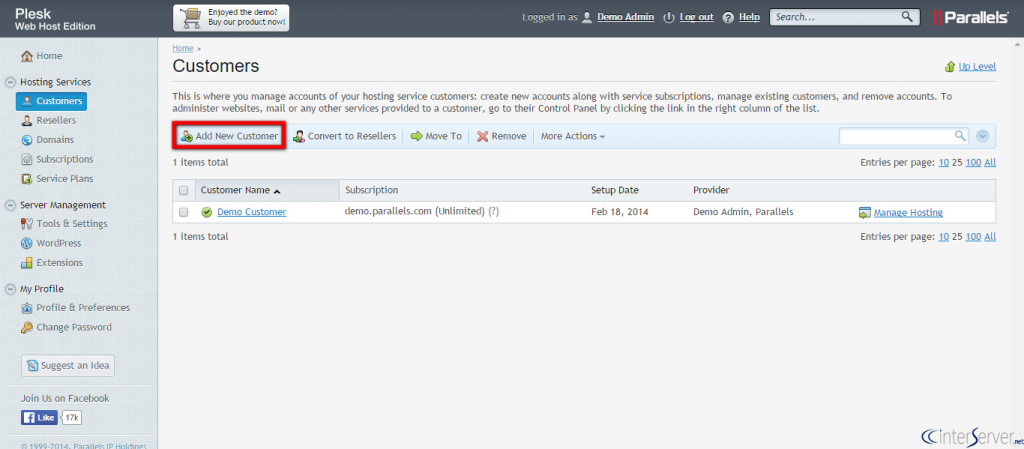Sort by Customer Name column header
Screen dimensions: 1024x449
[240, 191]
